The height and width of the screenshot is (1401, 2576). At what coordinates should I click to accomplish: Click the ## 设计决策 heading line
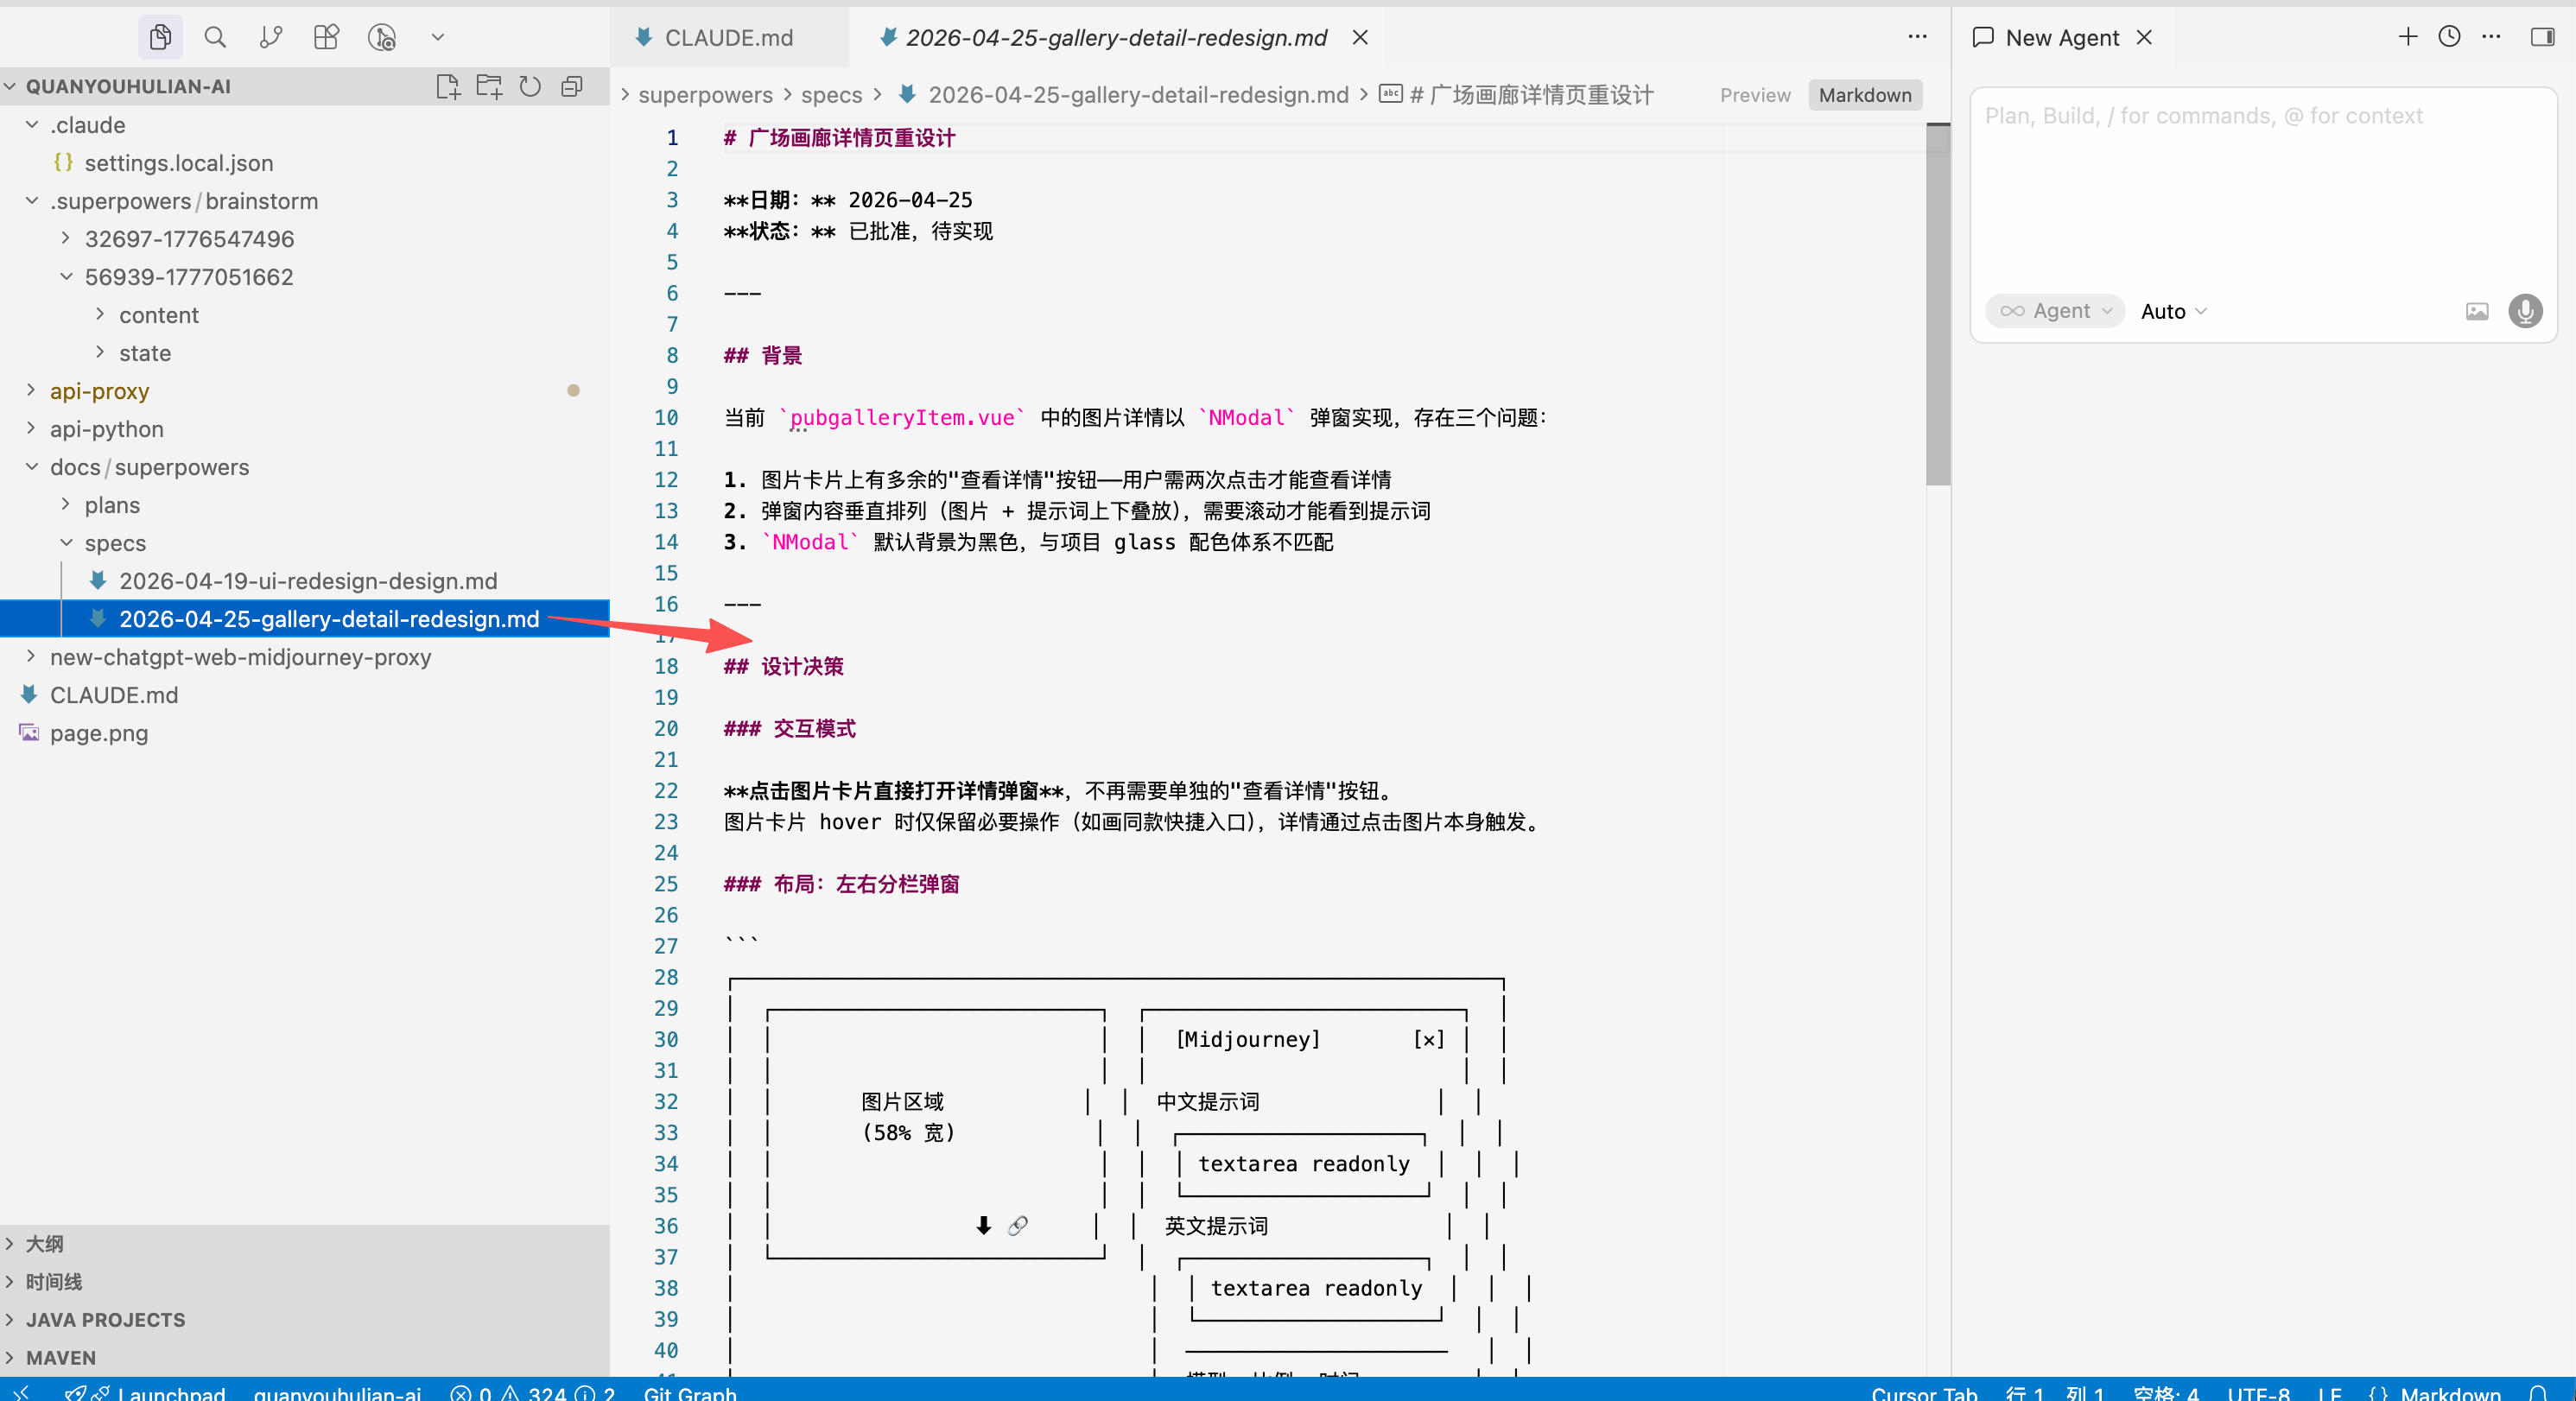(x=783, y=667)
